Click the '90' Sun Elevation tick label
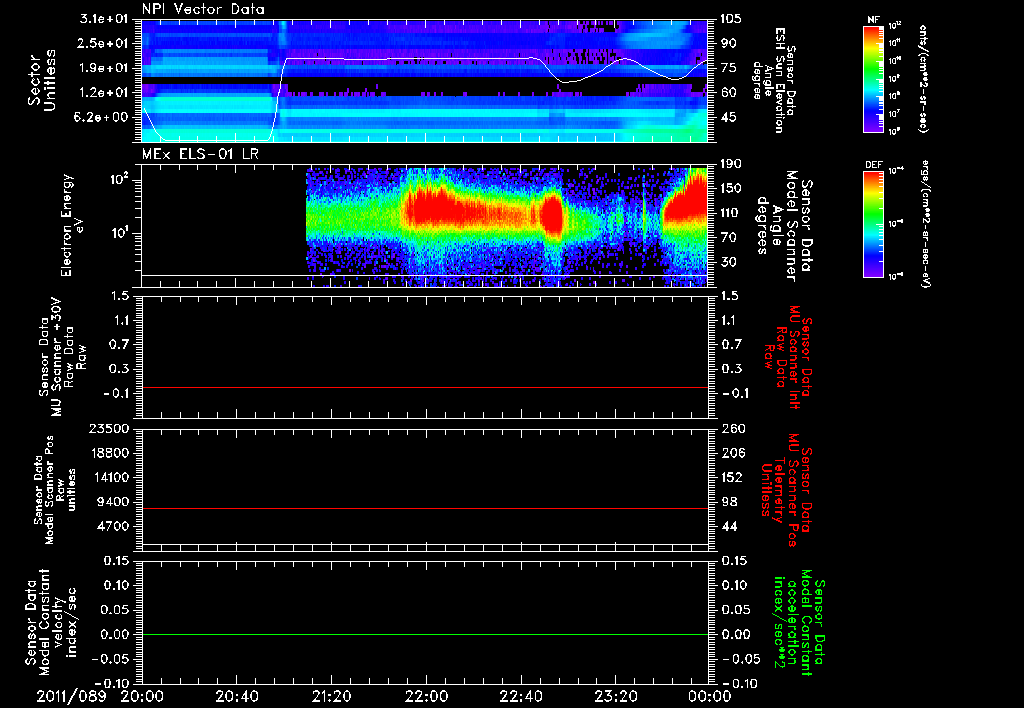The image size is (1024, 708). [728, 43]
